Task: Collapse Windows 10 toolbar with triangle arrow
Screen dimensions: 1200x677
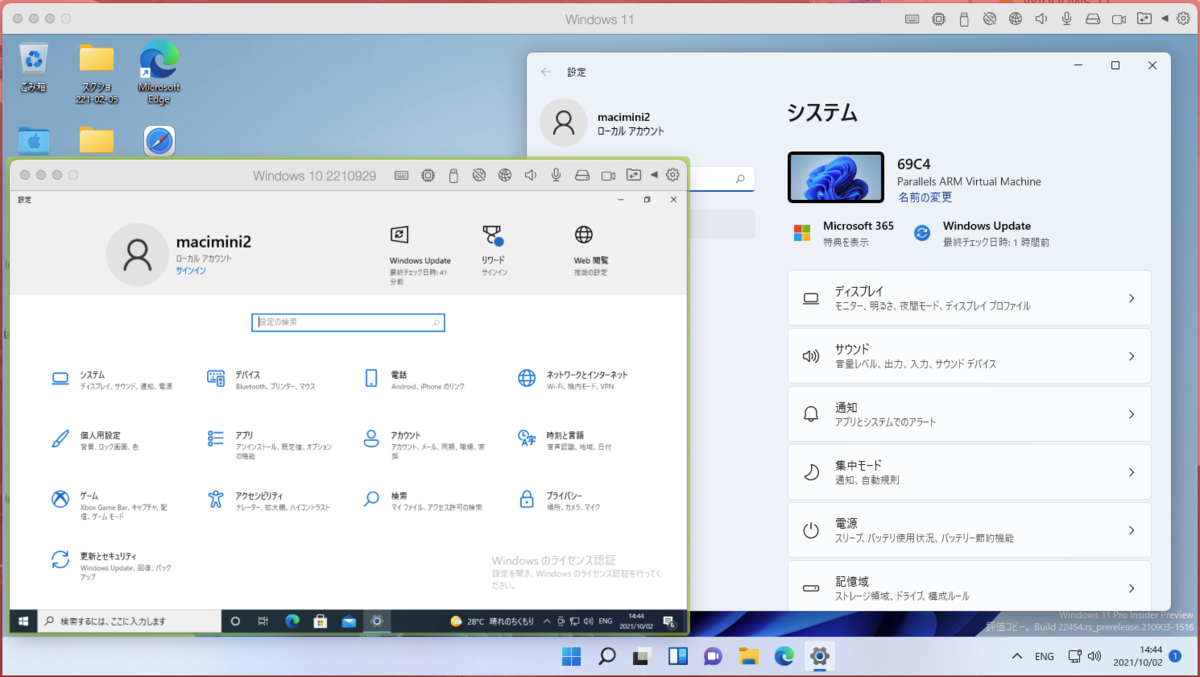Action: pyautogui.click(x=654, y=175)
